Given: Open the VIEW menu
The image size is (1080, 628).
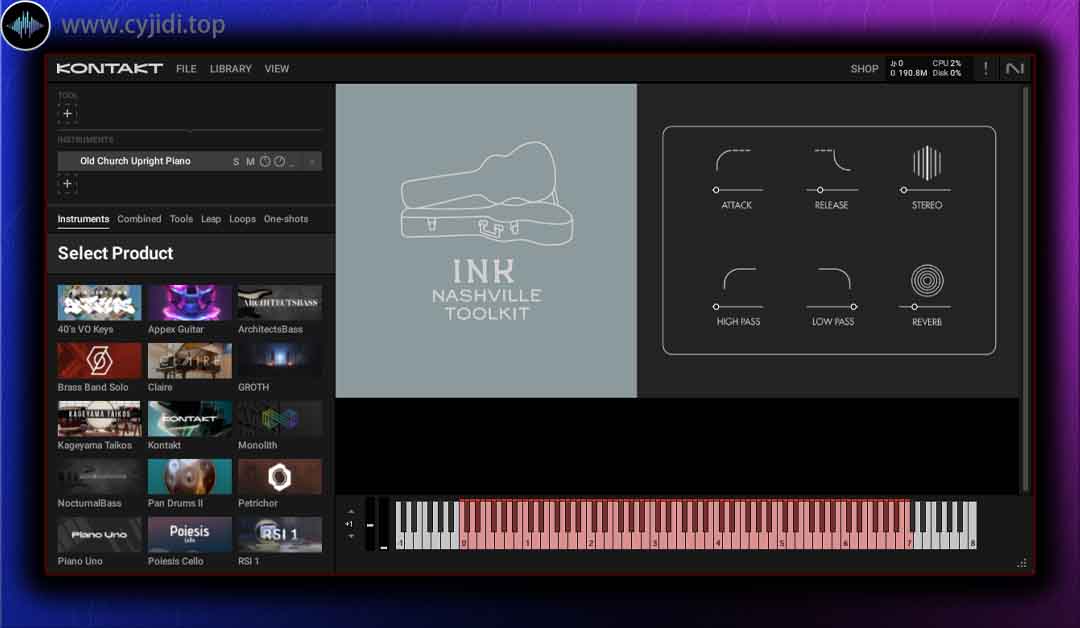Looking at the screenshot, I should pos(277,69).
